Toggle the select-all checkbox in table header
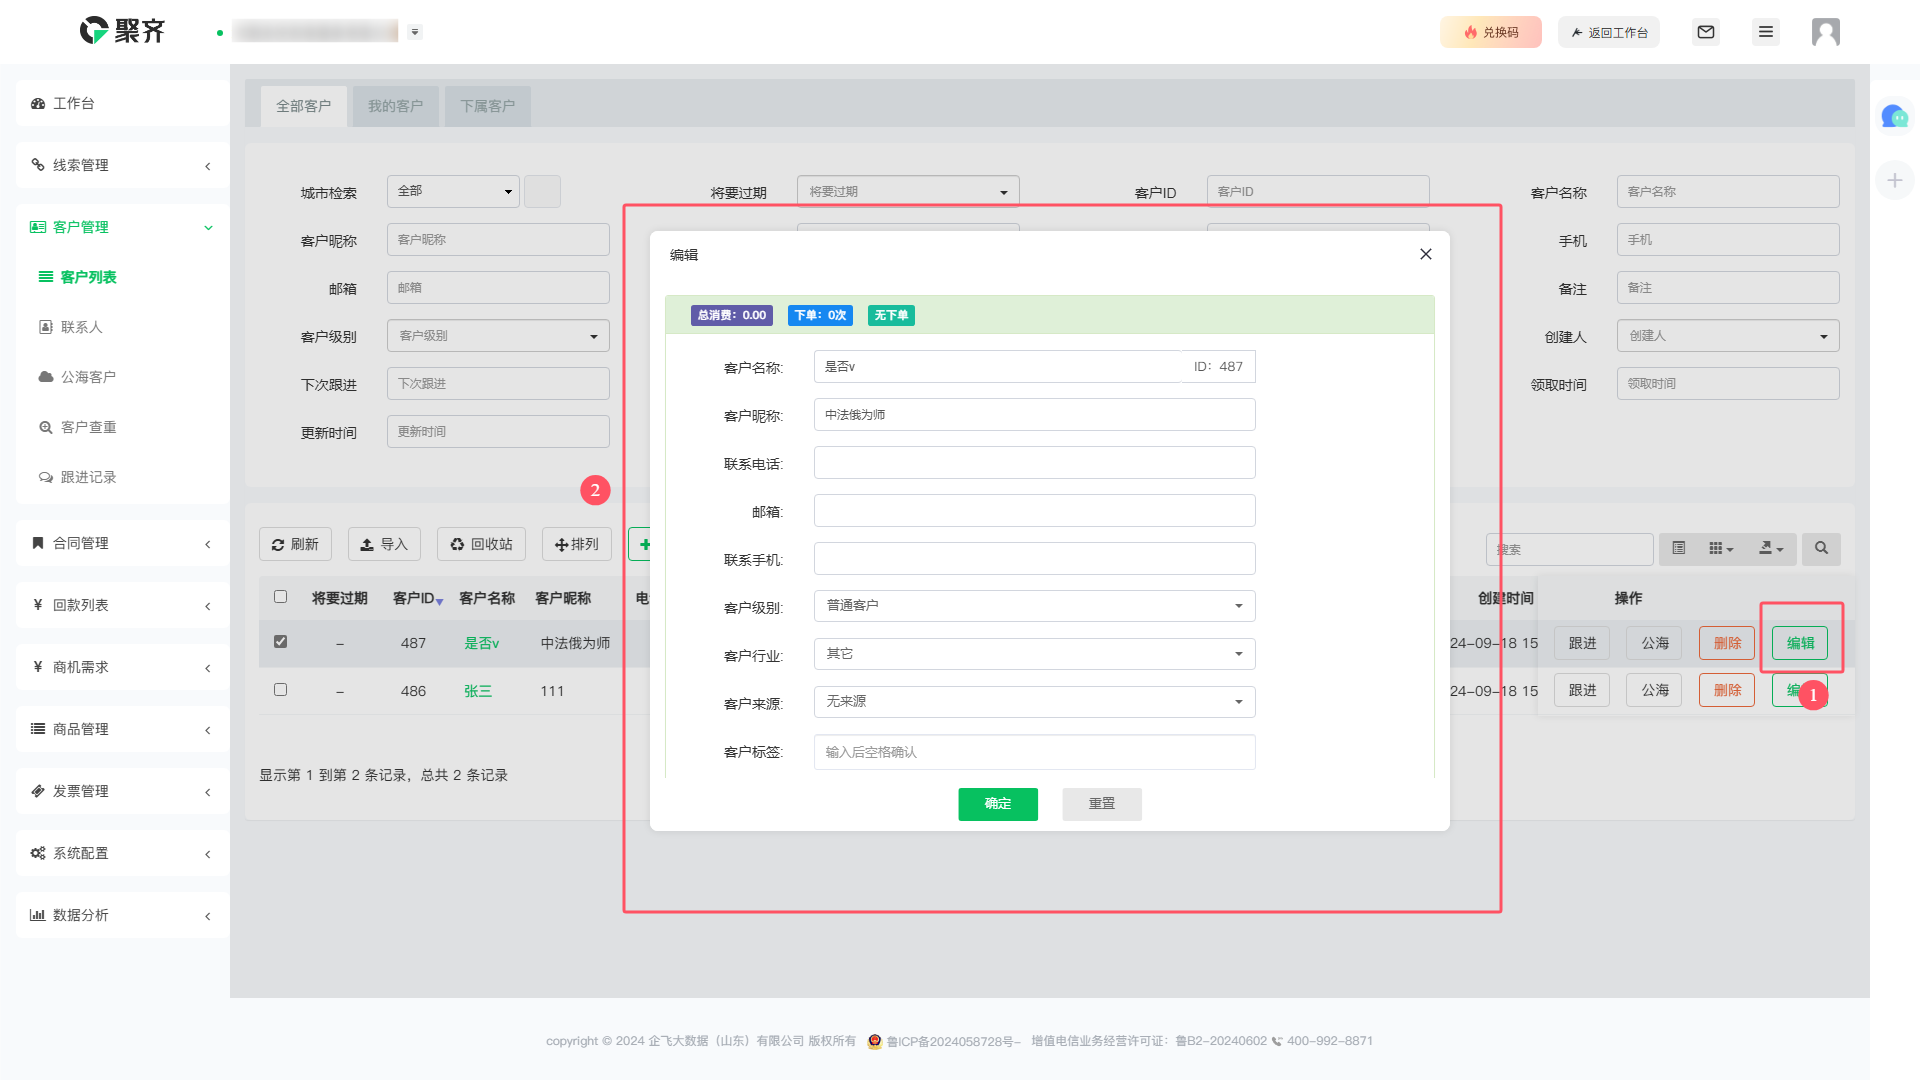The height and width of the screenshot is (1080, 1920). 281,597
